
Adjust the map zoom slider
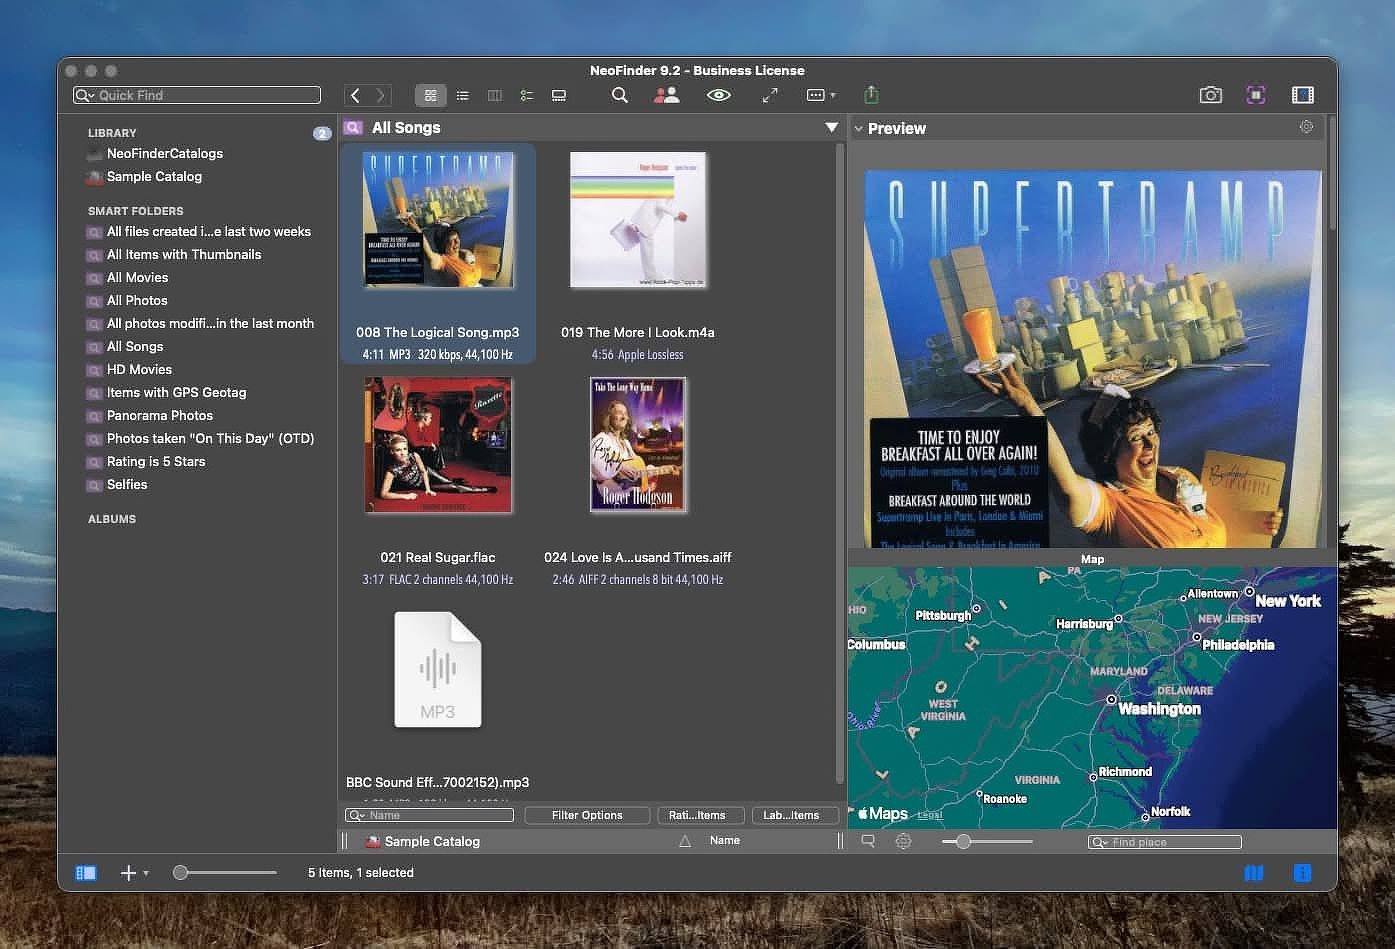(x=963, y=842)
